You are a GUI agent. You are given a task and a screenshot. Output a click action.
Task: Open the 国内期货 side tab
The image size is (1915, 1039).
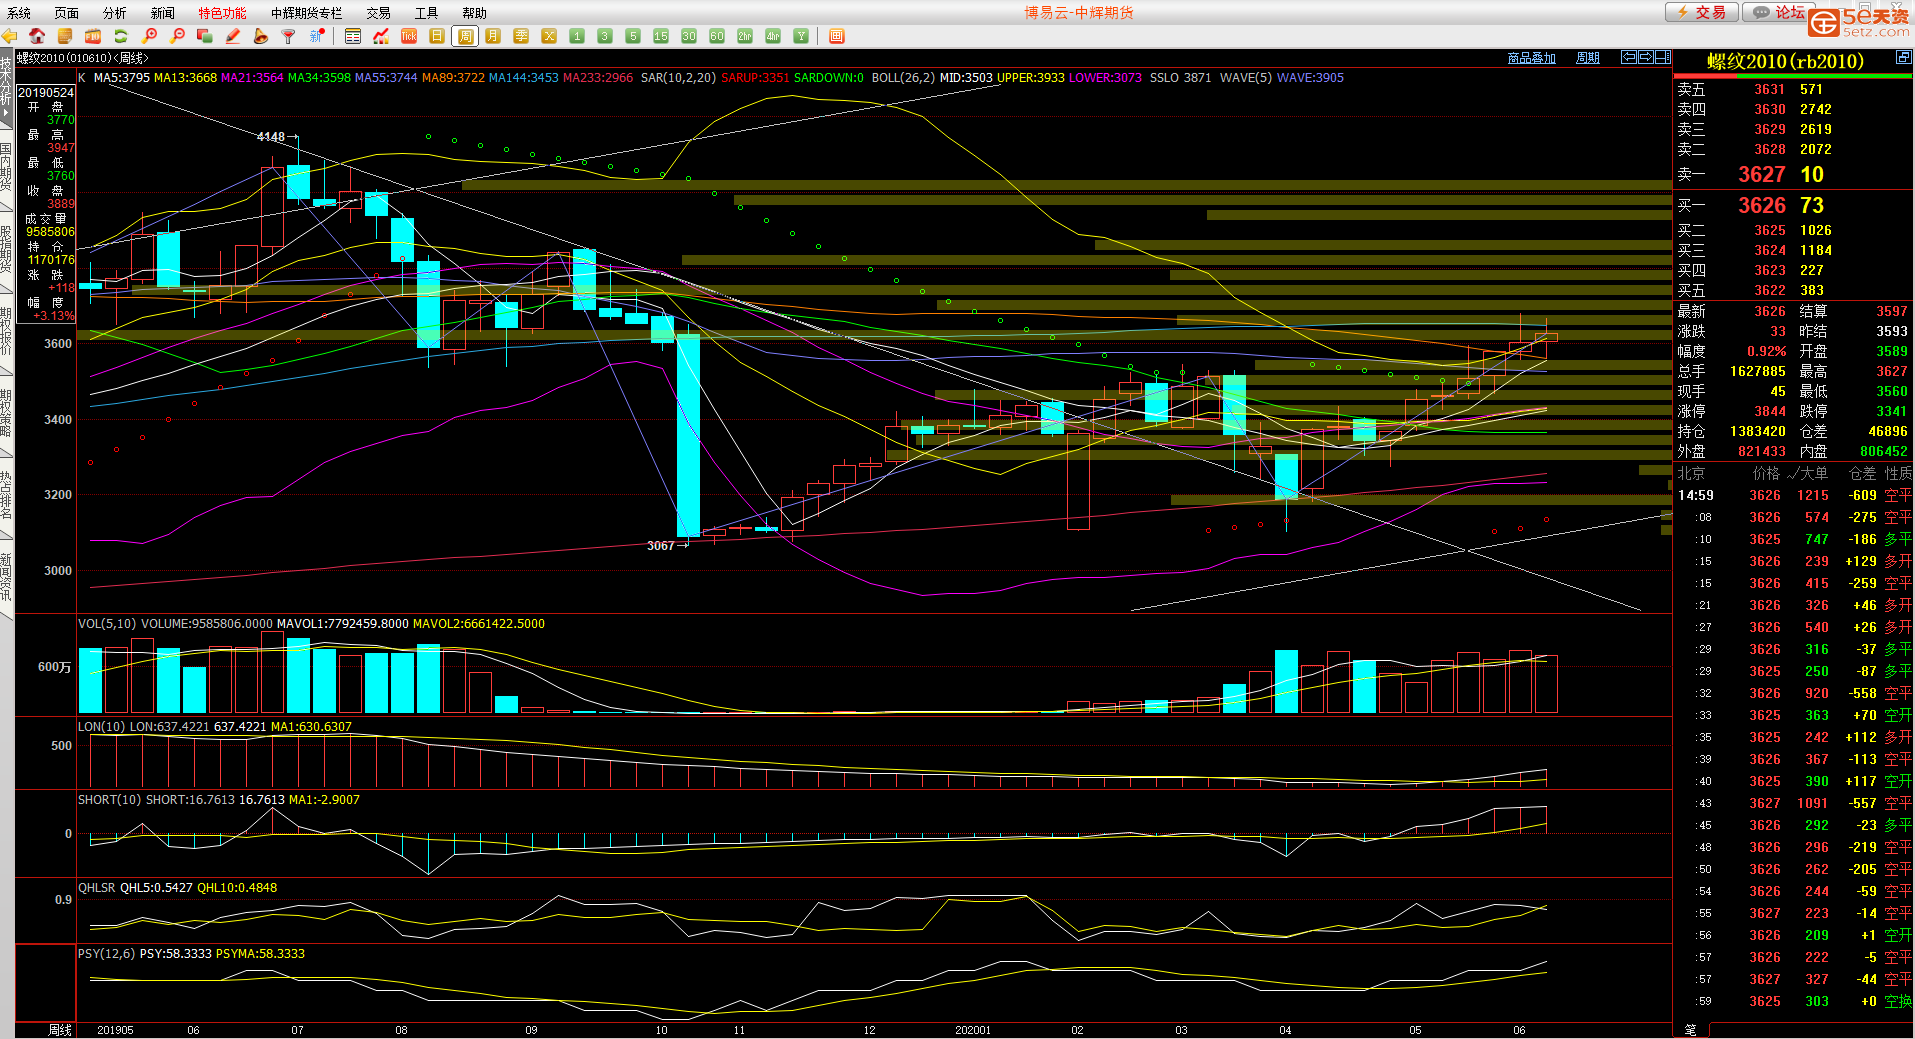6,166
